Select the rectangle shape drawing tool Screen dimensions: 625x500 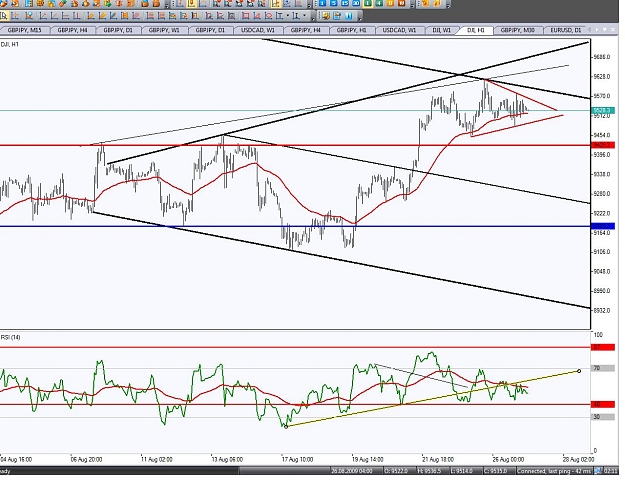(246, 16)
